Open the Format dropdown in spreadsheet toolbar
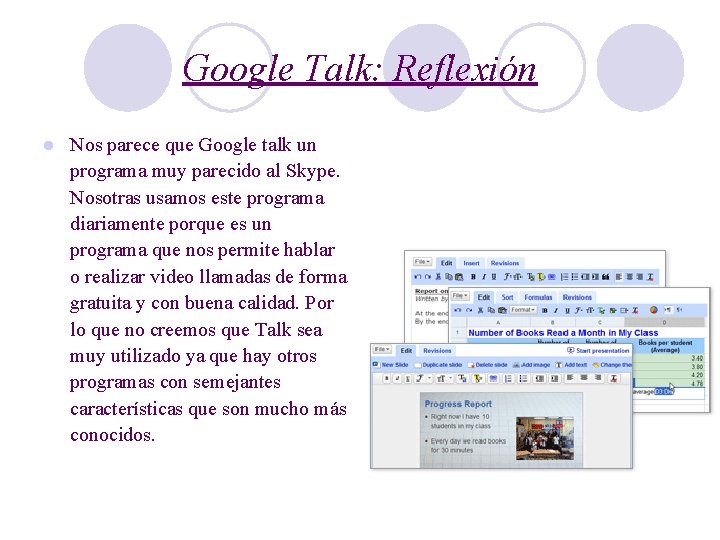The width and height of the screenshot is (720, 540). (523, 310)
